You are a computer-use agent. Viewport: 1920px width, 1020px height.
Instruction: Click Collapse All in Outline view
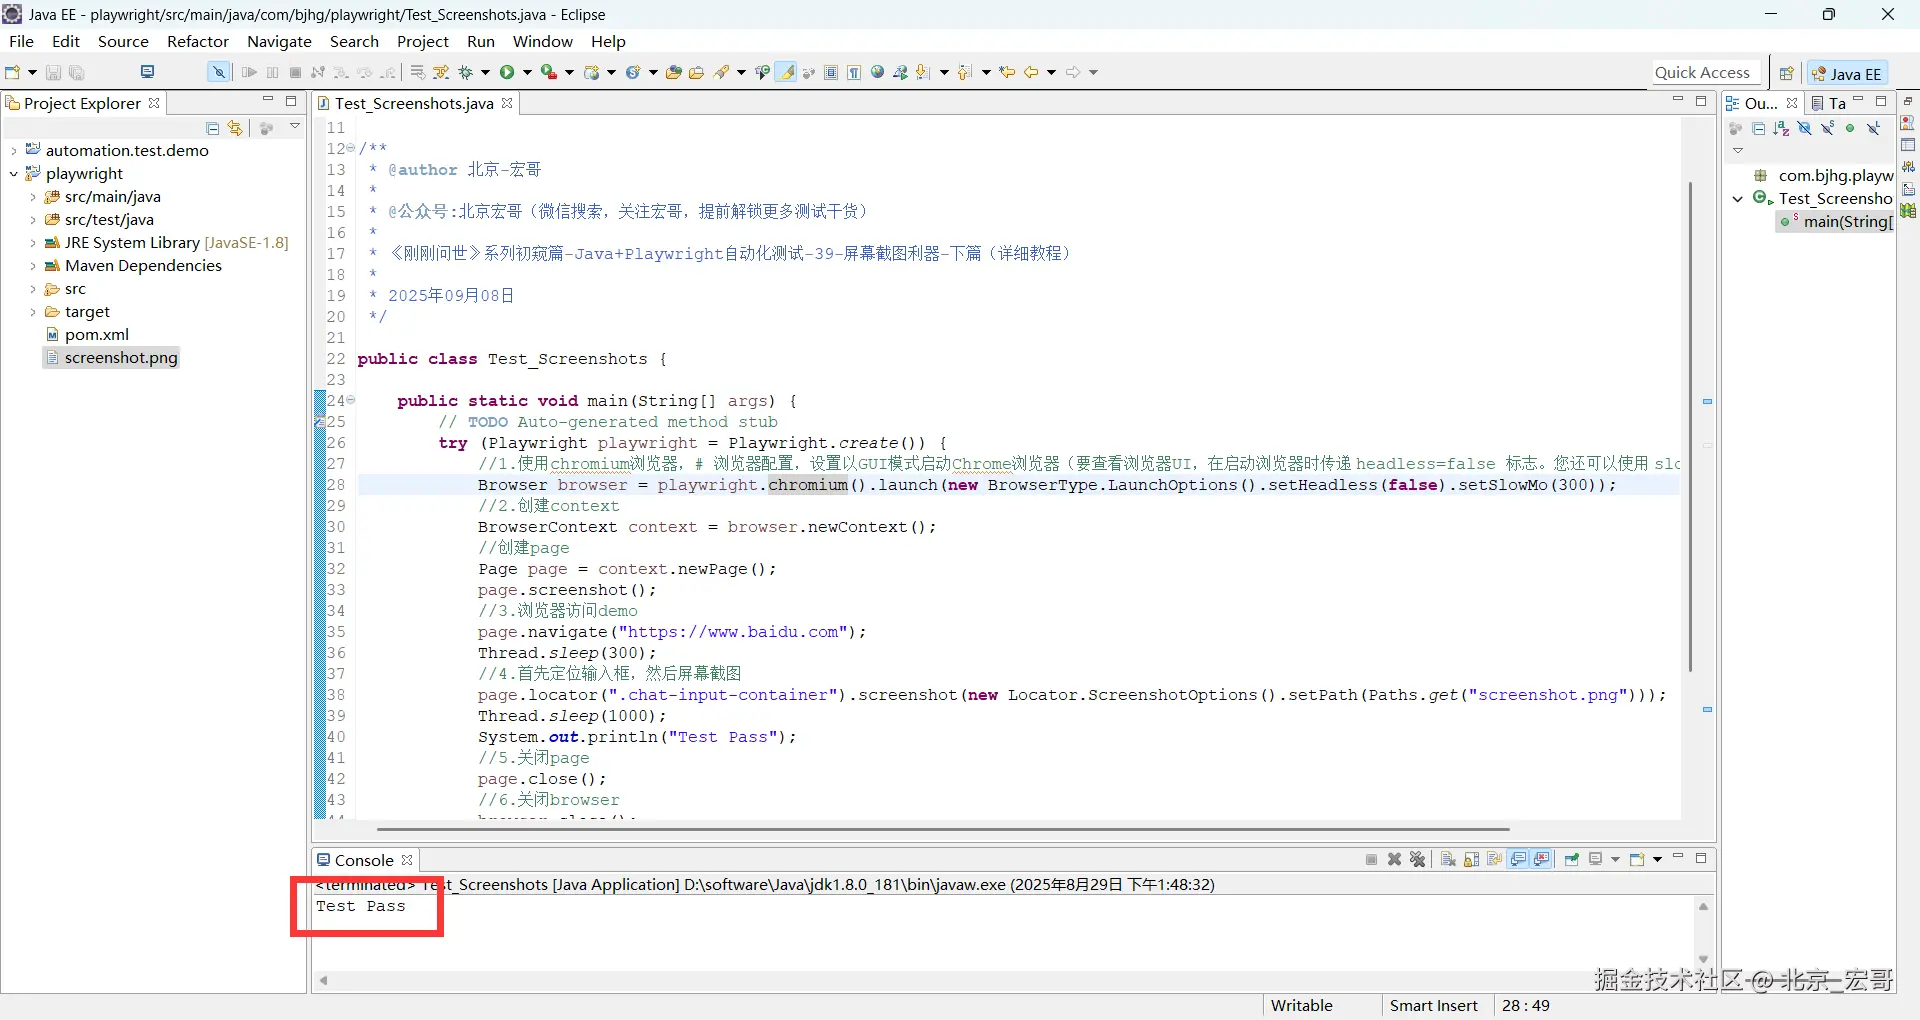tap(1758, 128)
